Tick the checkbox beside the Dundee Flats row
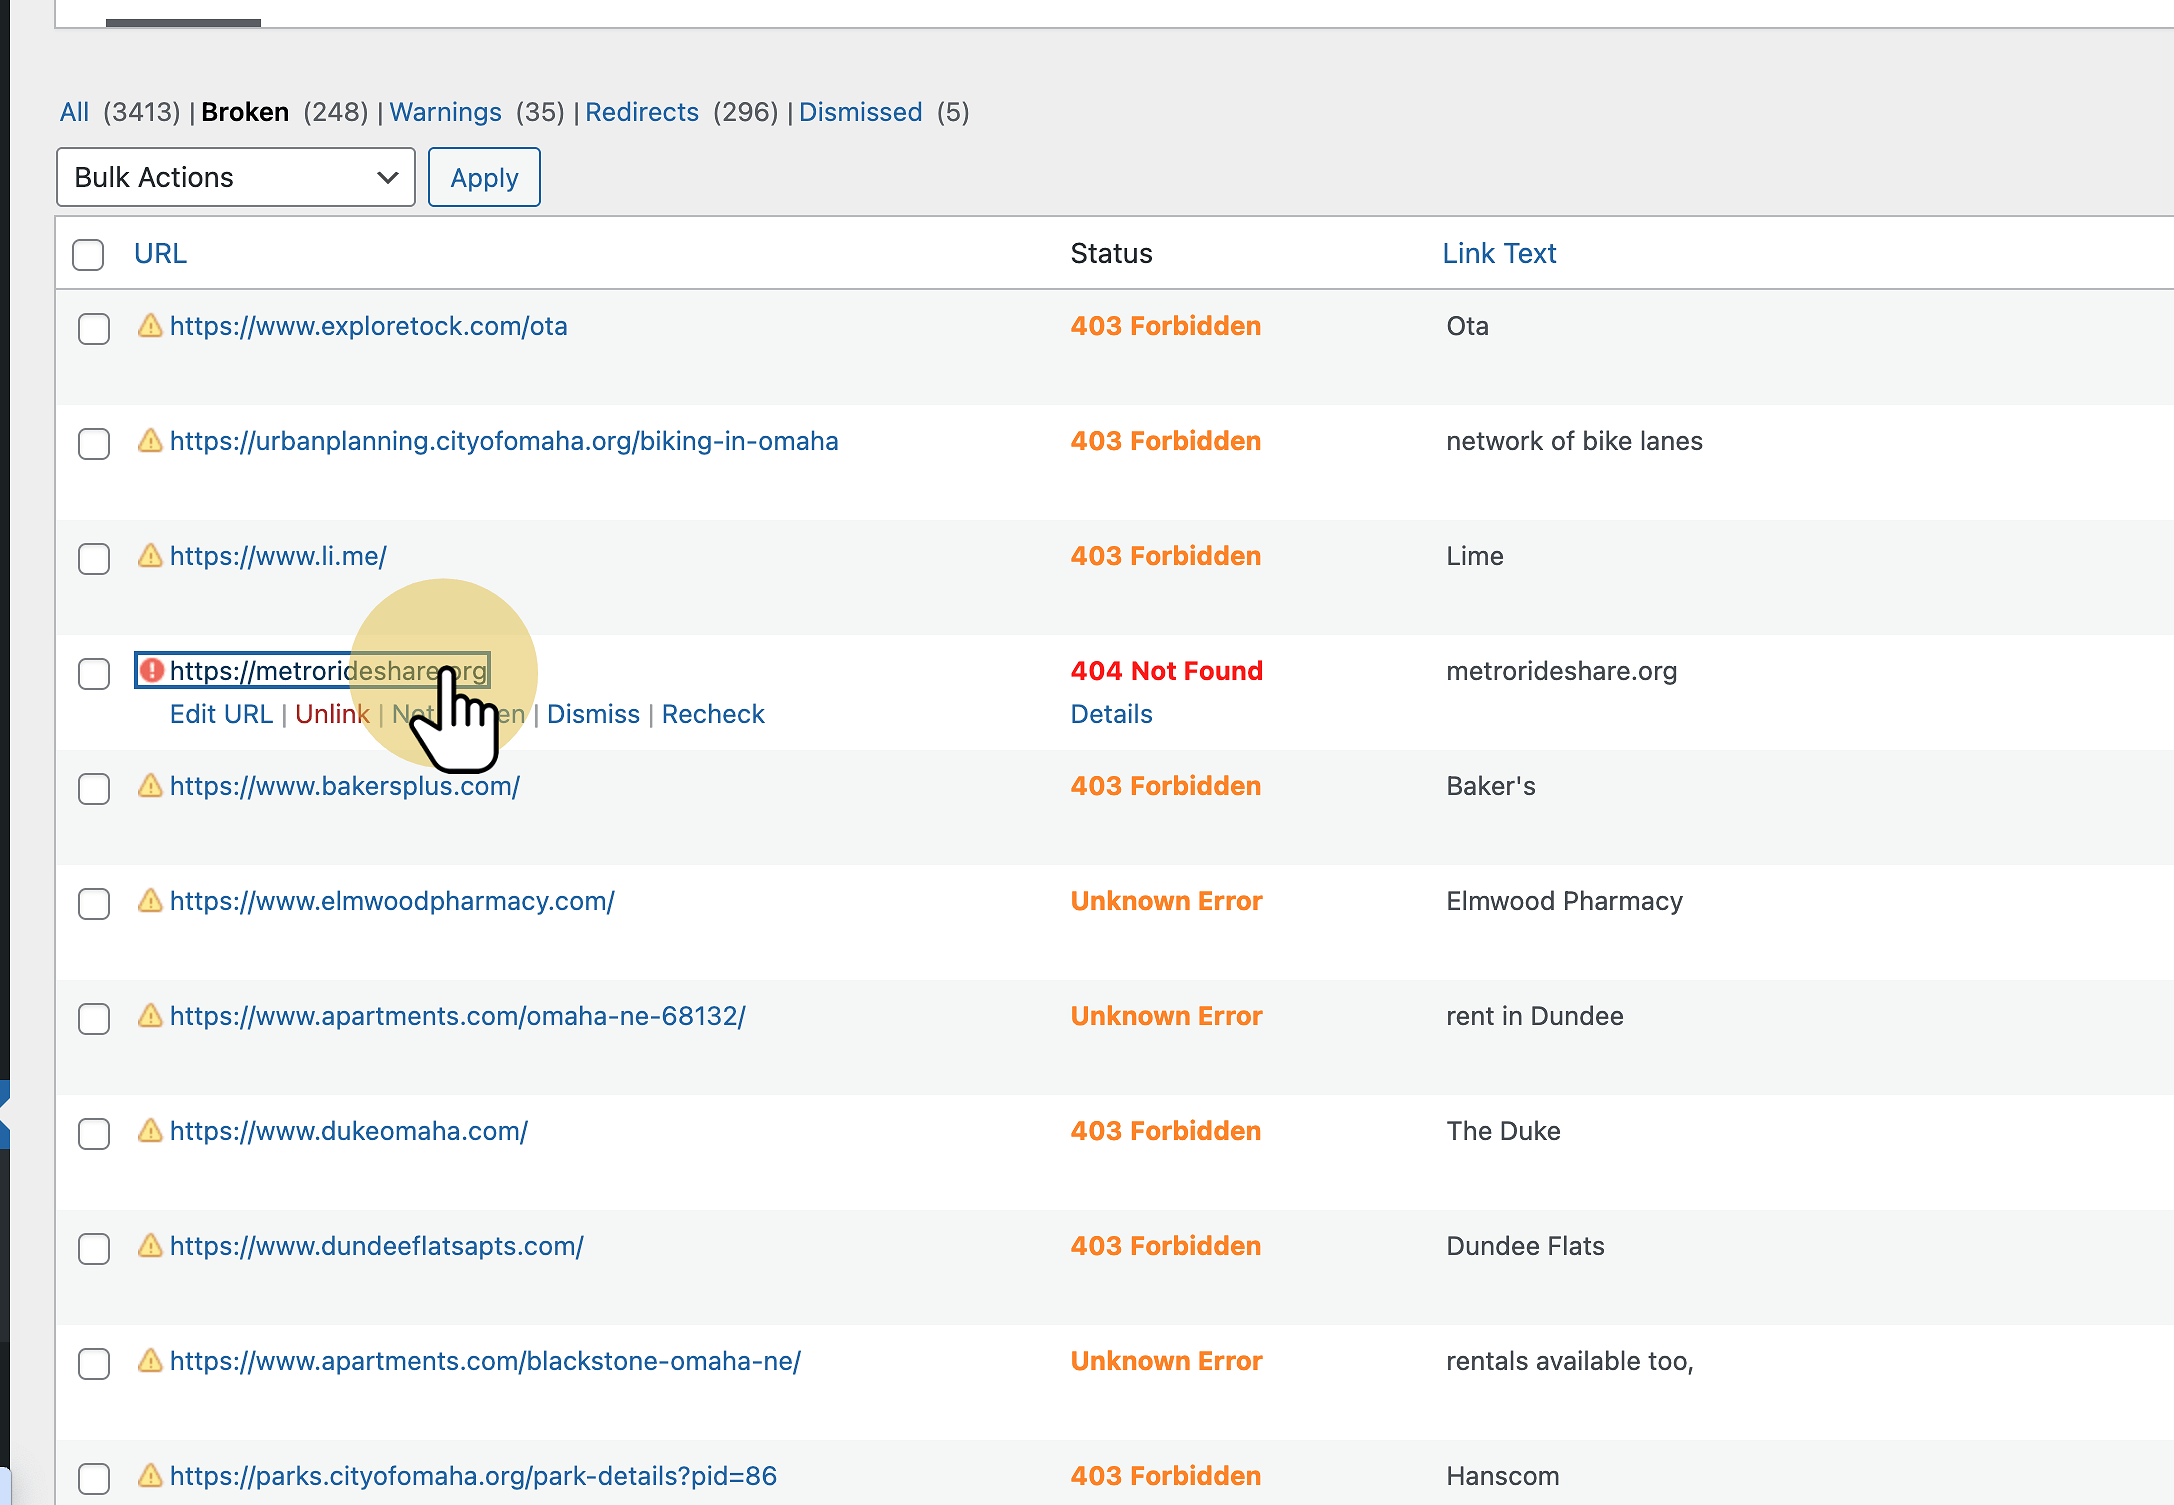Viewport: 2174px width, 1505px height. tap(93, 1249)
